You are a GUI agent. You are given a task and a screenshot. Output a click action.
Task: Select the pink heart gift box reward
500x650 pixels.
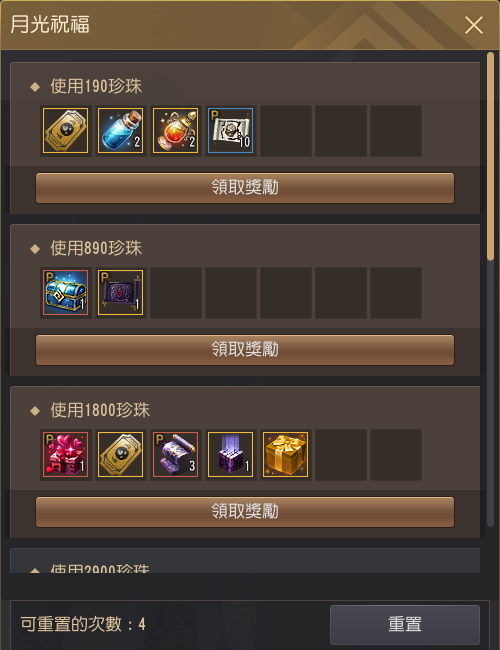pos(66,455)
